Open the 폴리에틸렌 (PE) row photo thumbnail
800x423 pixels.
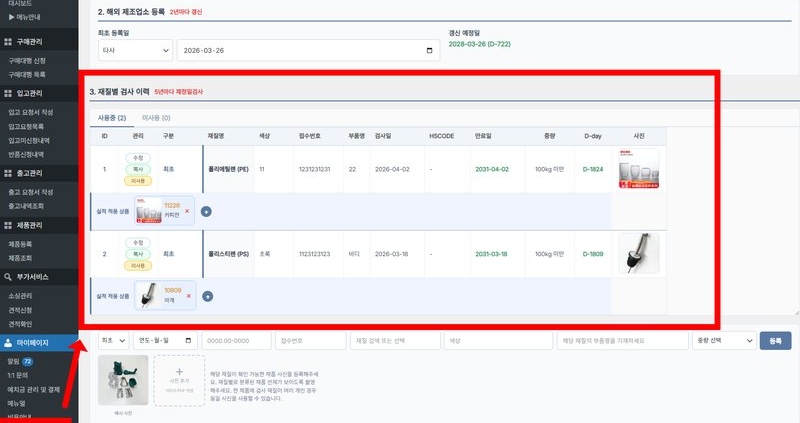click(x=639, y=169)
